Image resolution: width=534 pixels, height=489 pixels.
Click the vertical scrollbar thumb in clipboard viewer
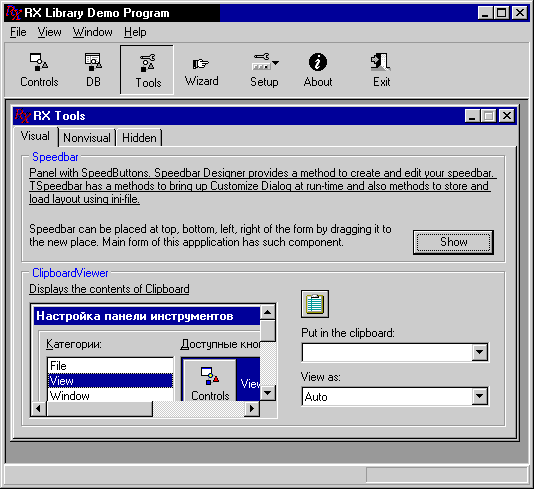coord(268,331)
